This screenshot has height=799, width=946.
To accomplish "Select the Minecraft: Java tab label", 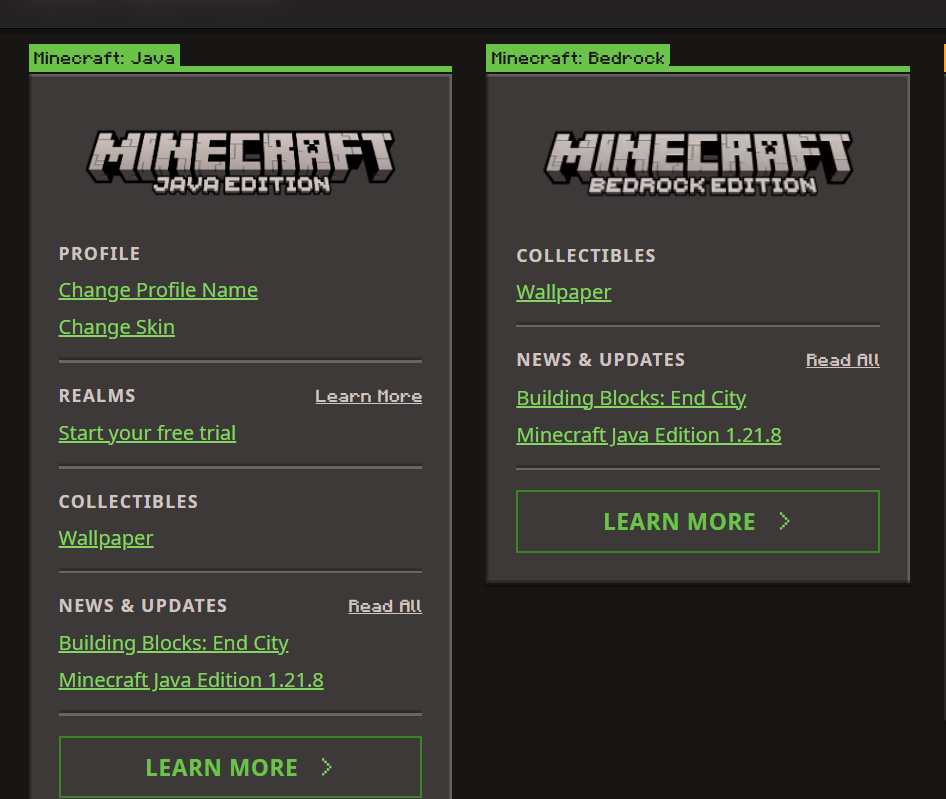I will point(104,58).
